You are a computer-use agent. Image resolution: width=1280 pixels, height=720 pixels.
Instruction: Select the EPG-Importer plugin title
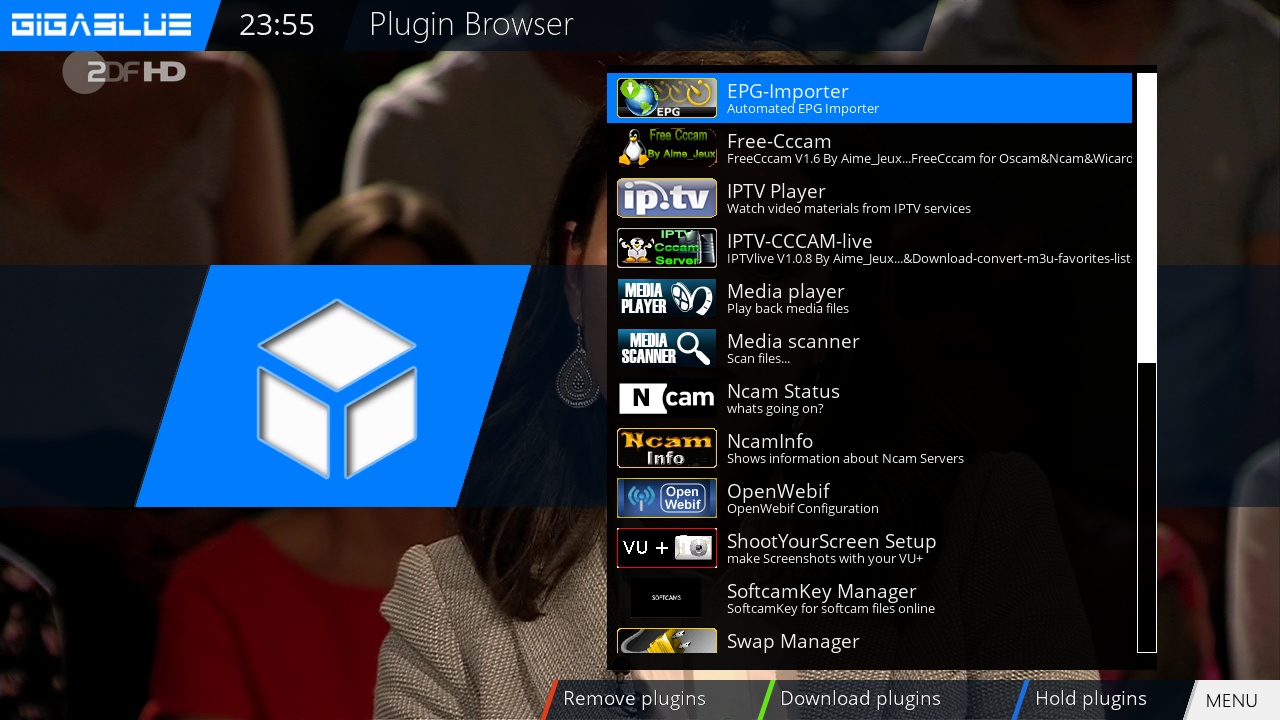point(788,91)
